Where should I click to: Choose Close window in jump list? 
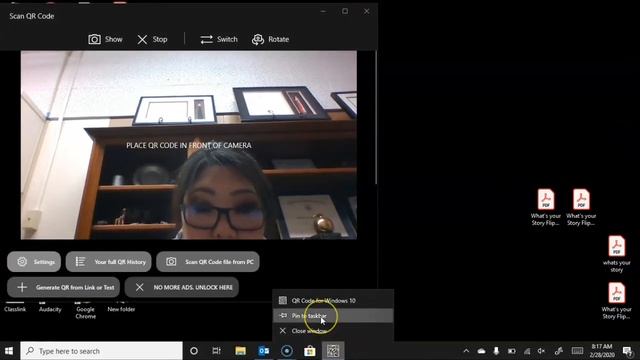coord(333,331)
